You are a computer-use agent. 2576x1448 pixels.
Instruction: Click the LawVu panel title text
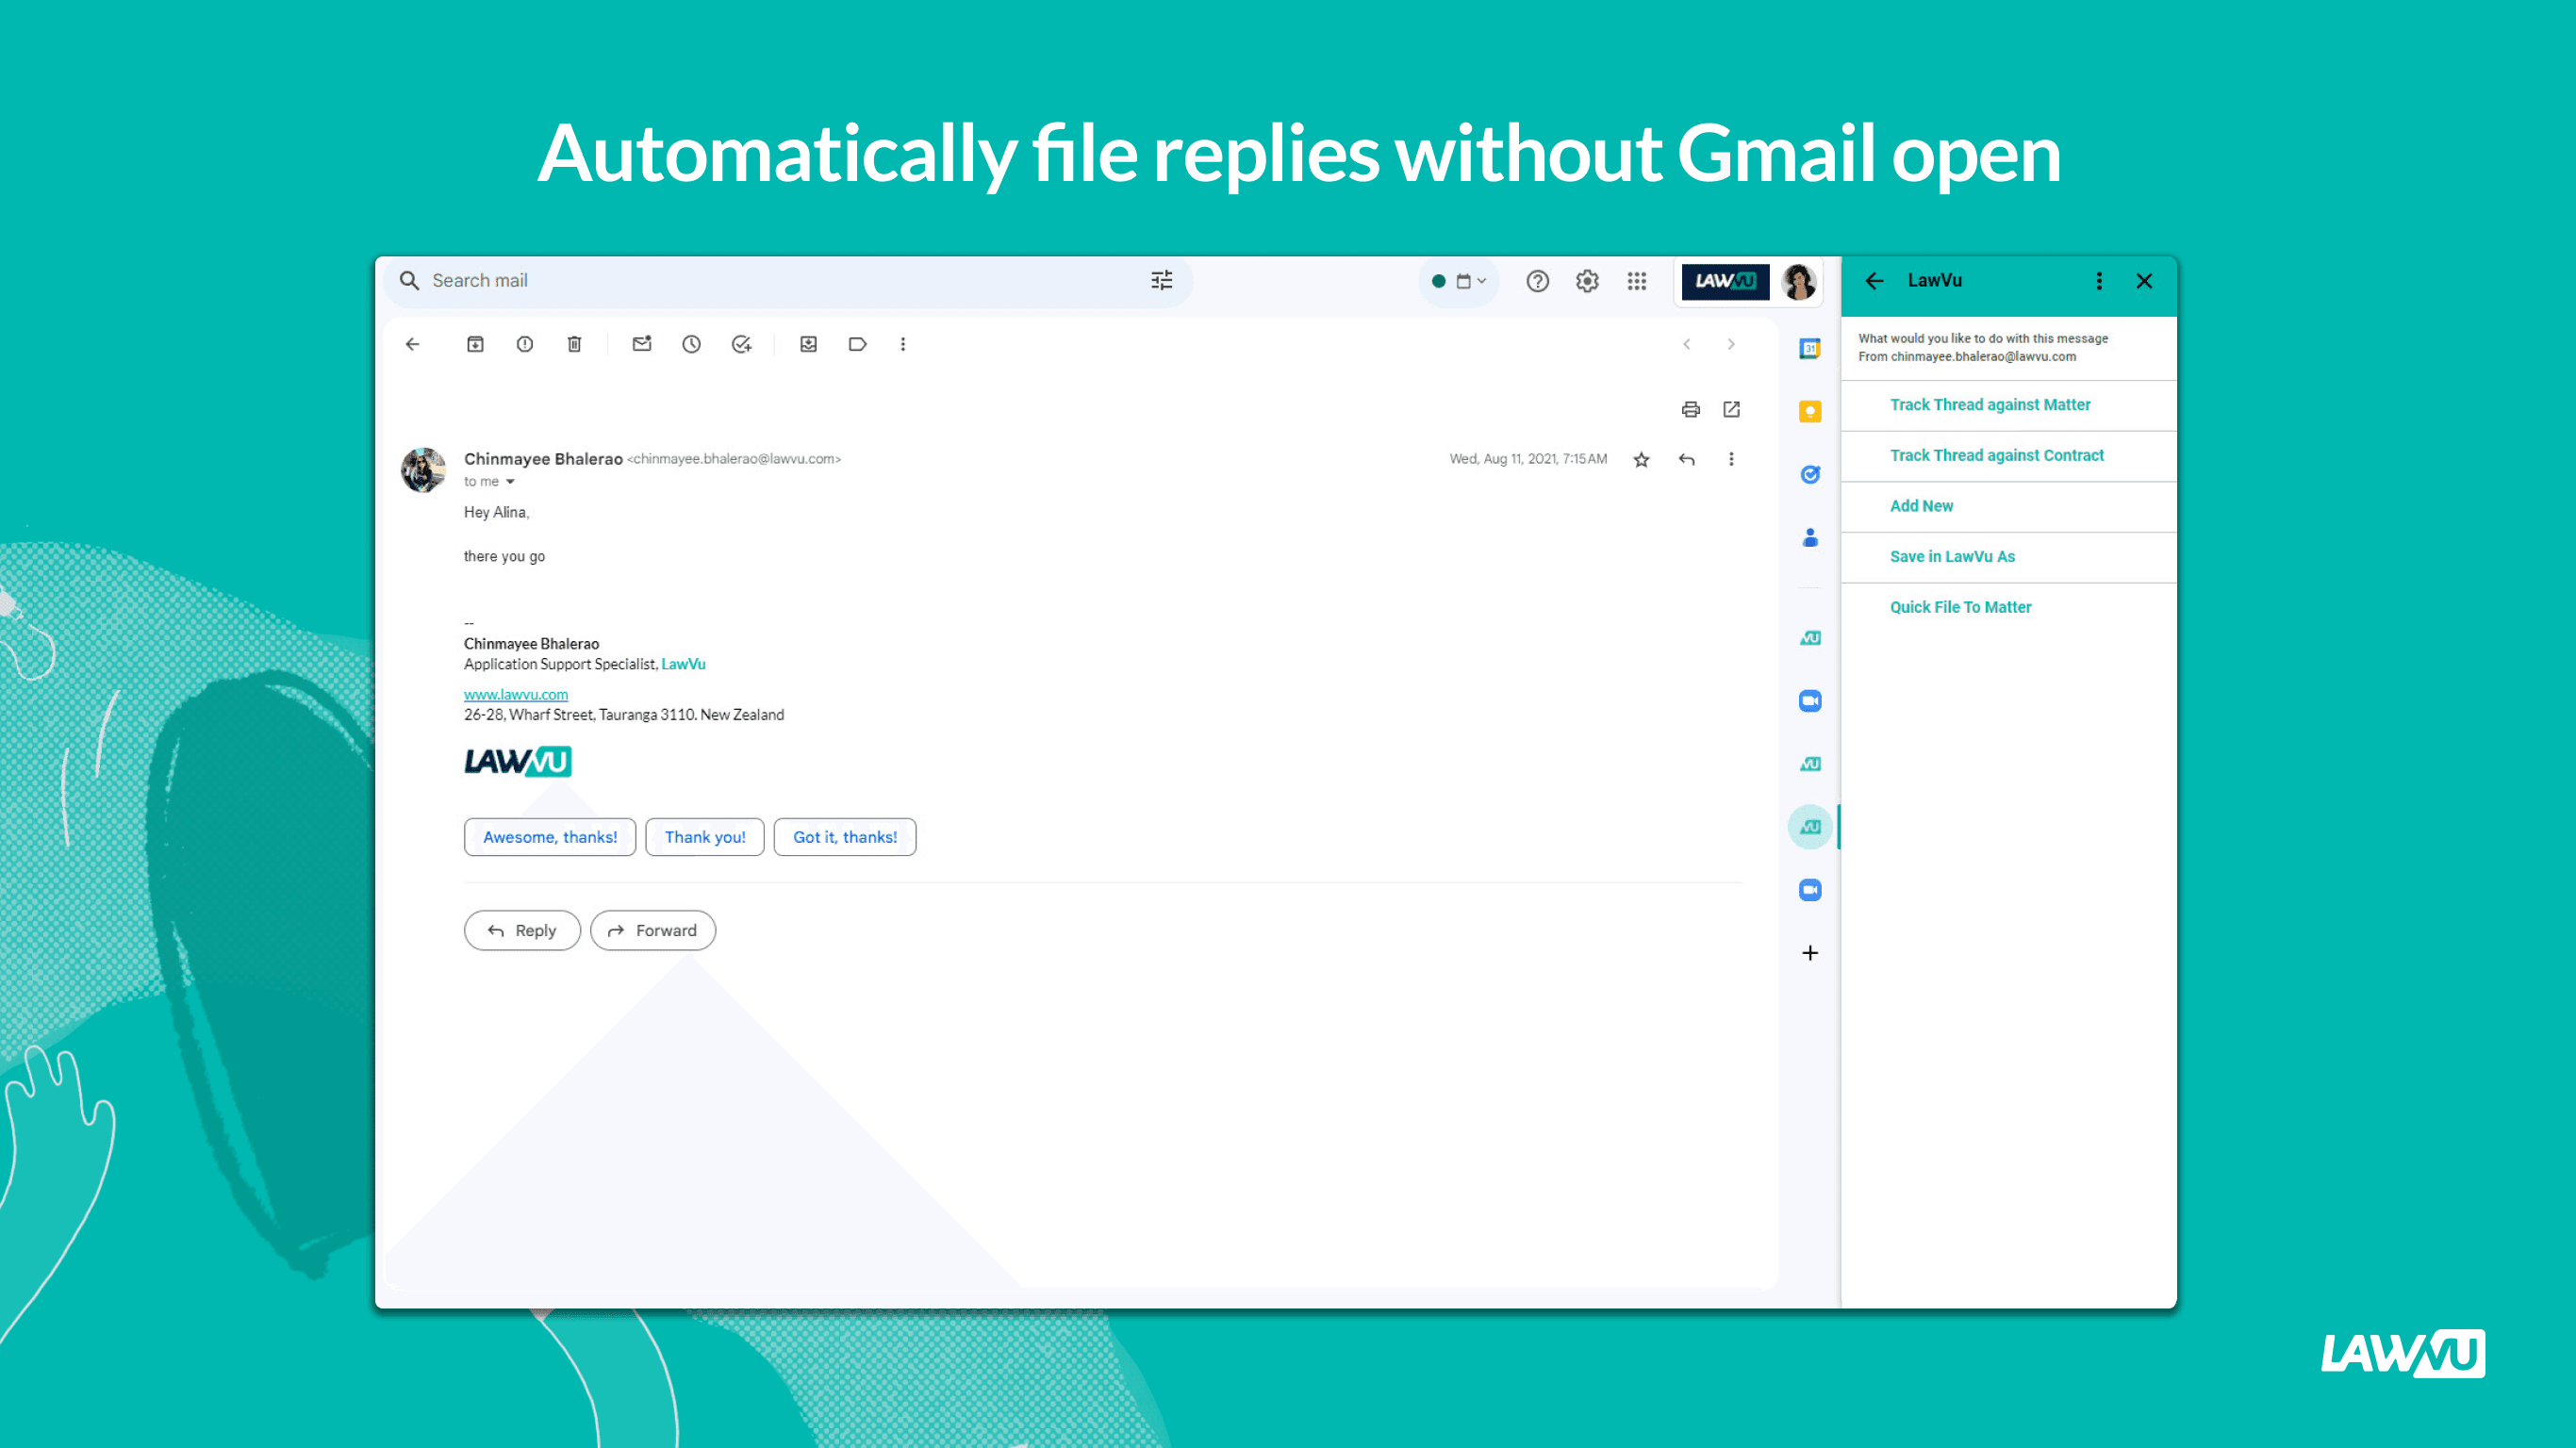point(1934,281)
